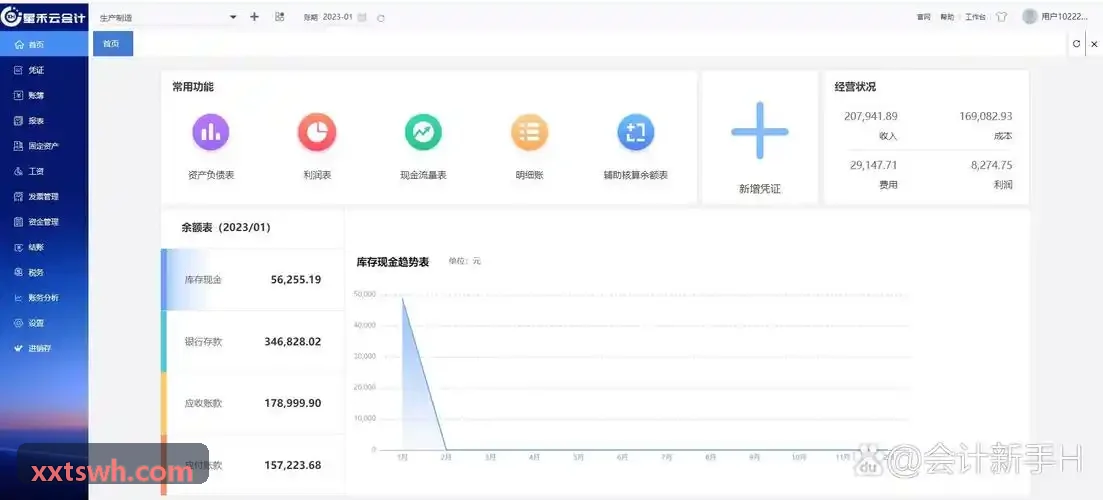Image resolution: width=1103 pixels, height=500 pixels.
Task: Open the 用户10222... account menu
Action: (x=1064, y=17)
